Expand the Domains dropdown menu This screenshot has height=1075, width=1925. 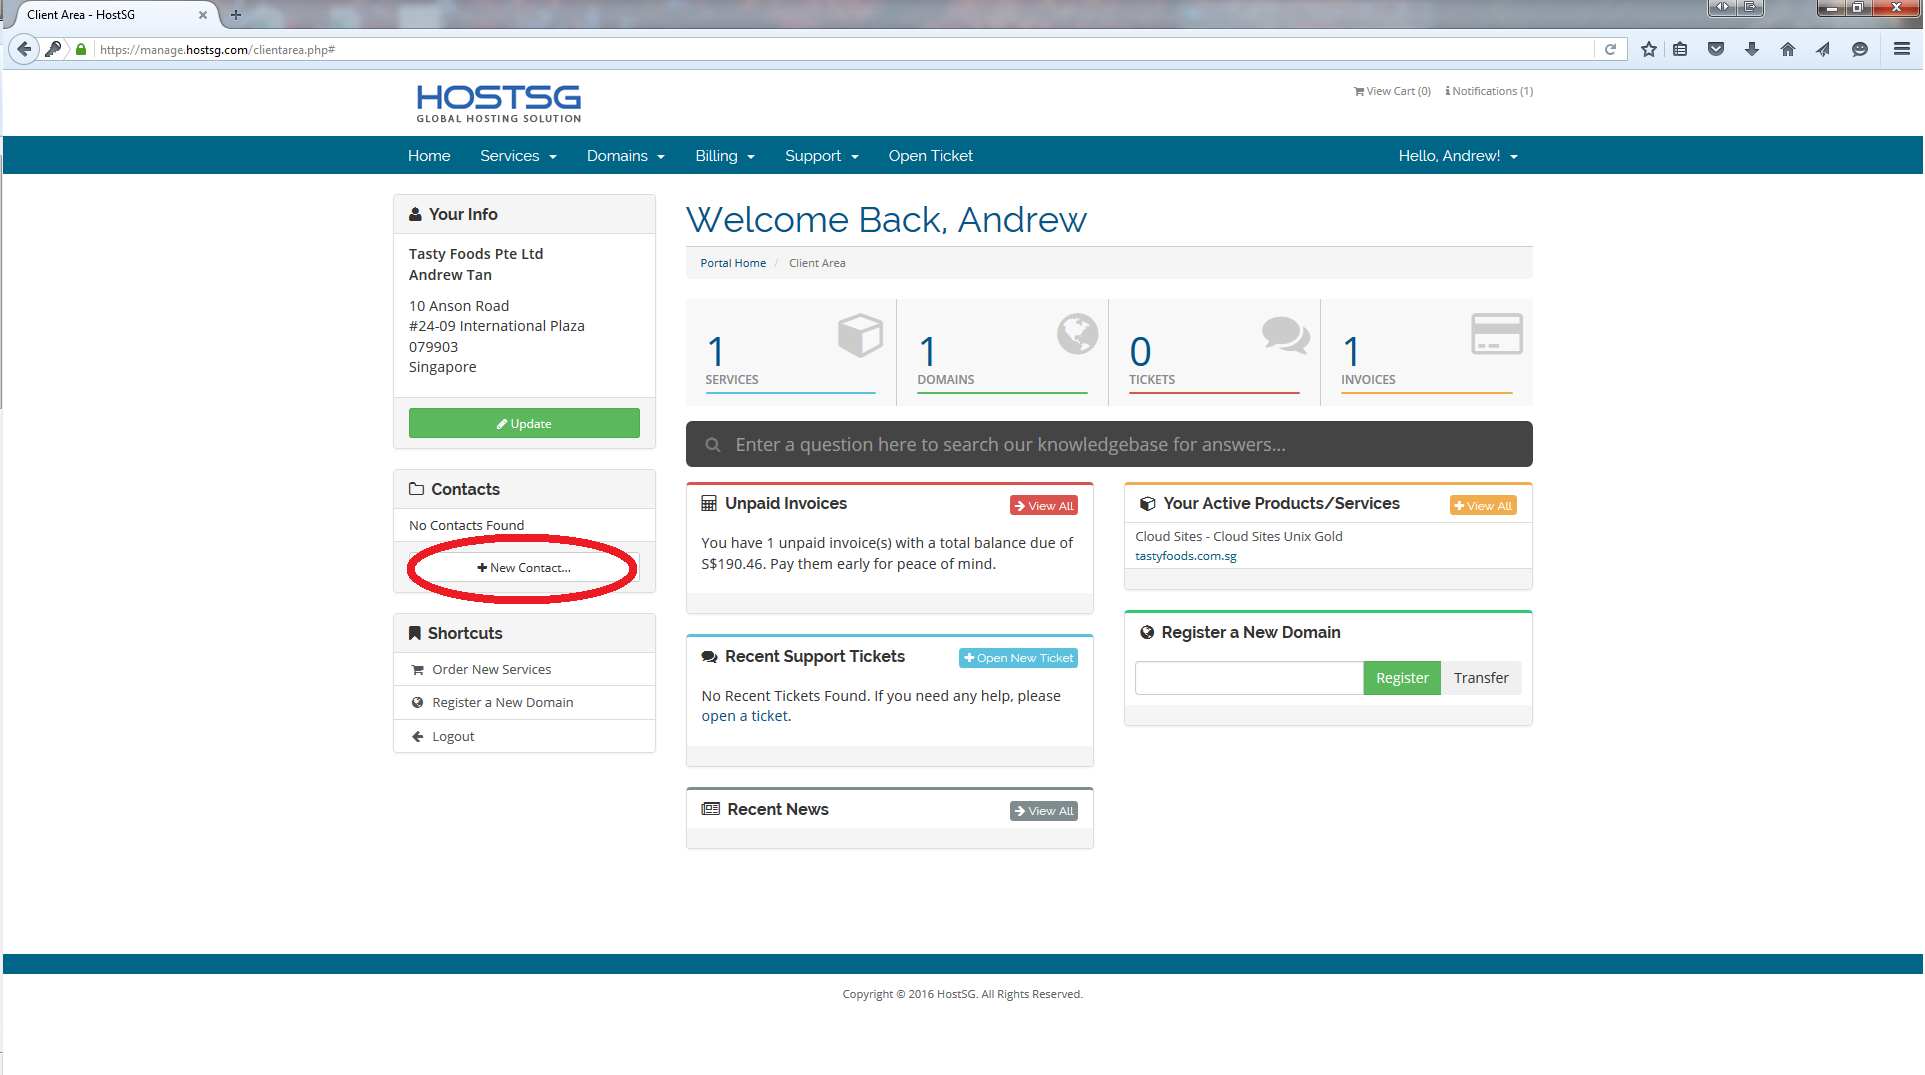click(x=626, y=156)
